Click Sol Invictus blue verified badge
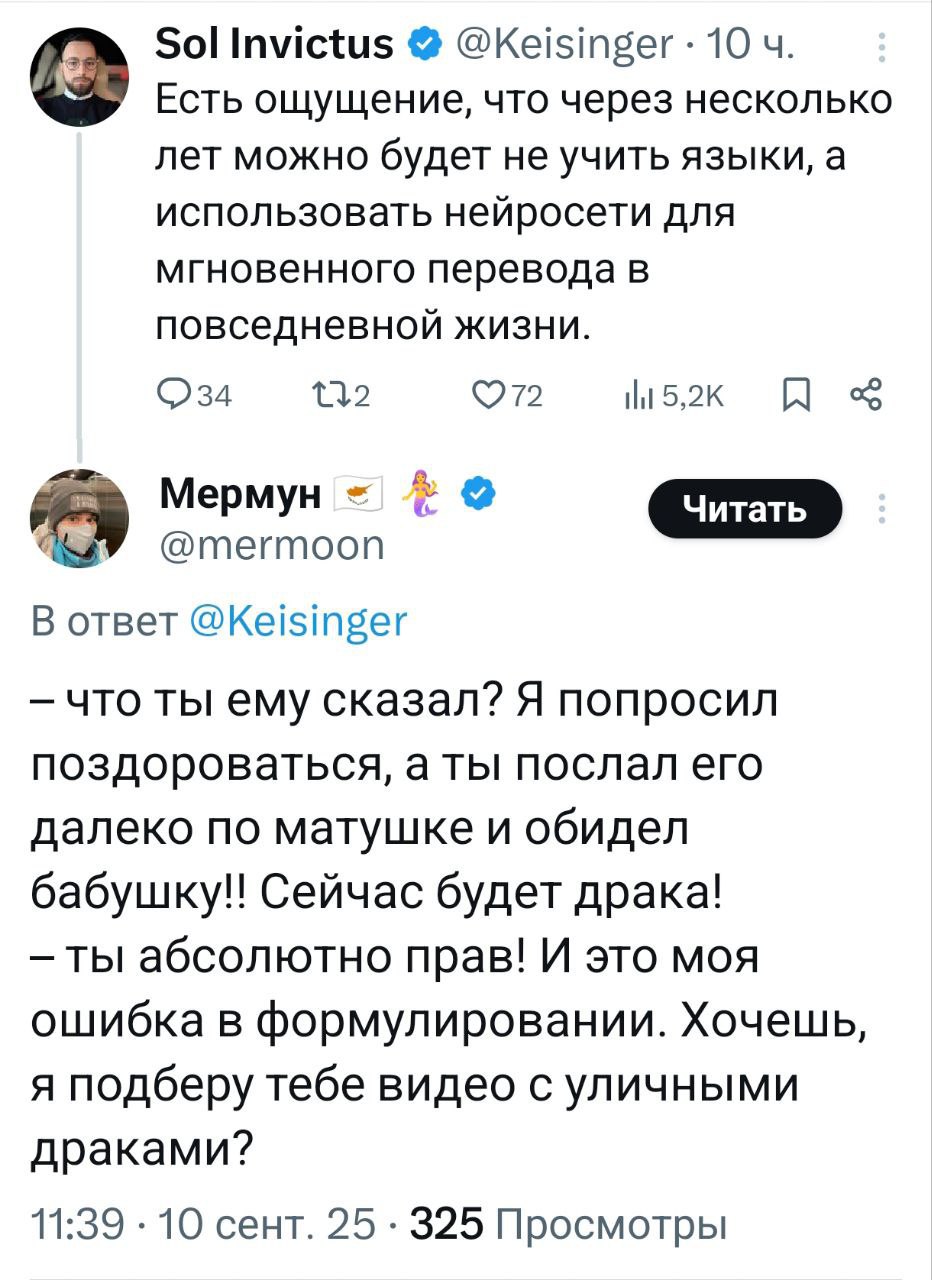The width and height of the screenshot is (932, 1280). [x=421, y=46]
